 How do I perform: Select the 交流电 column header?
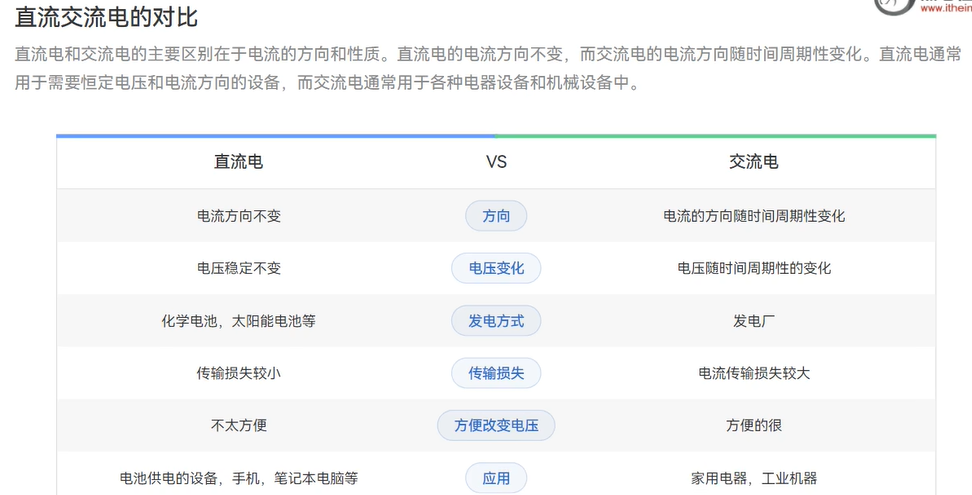pos(754,162)
